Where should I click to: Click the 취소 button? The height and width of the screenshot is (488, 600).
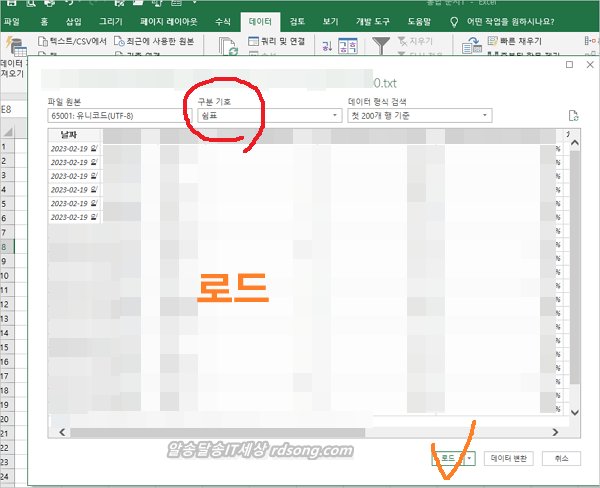[561, 458]
